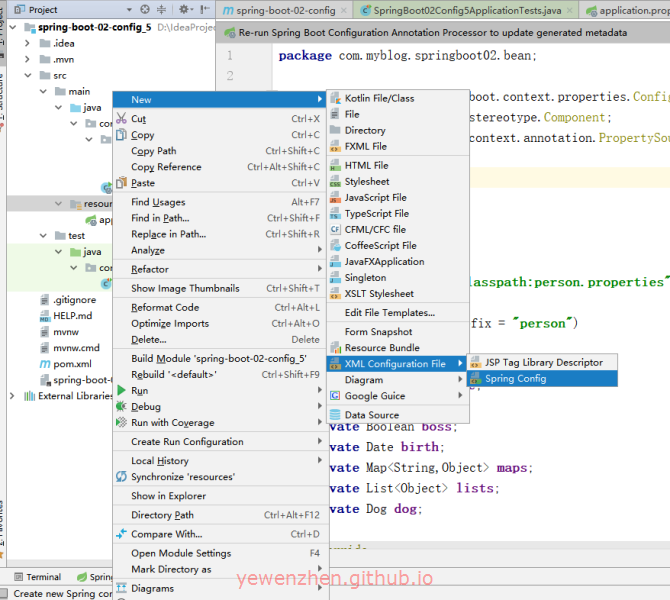Image resolution: width=670 pixels, height=600 pixels.
Task: Select Spring Config in the submenu
Action: [x=515, y=379]
